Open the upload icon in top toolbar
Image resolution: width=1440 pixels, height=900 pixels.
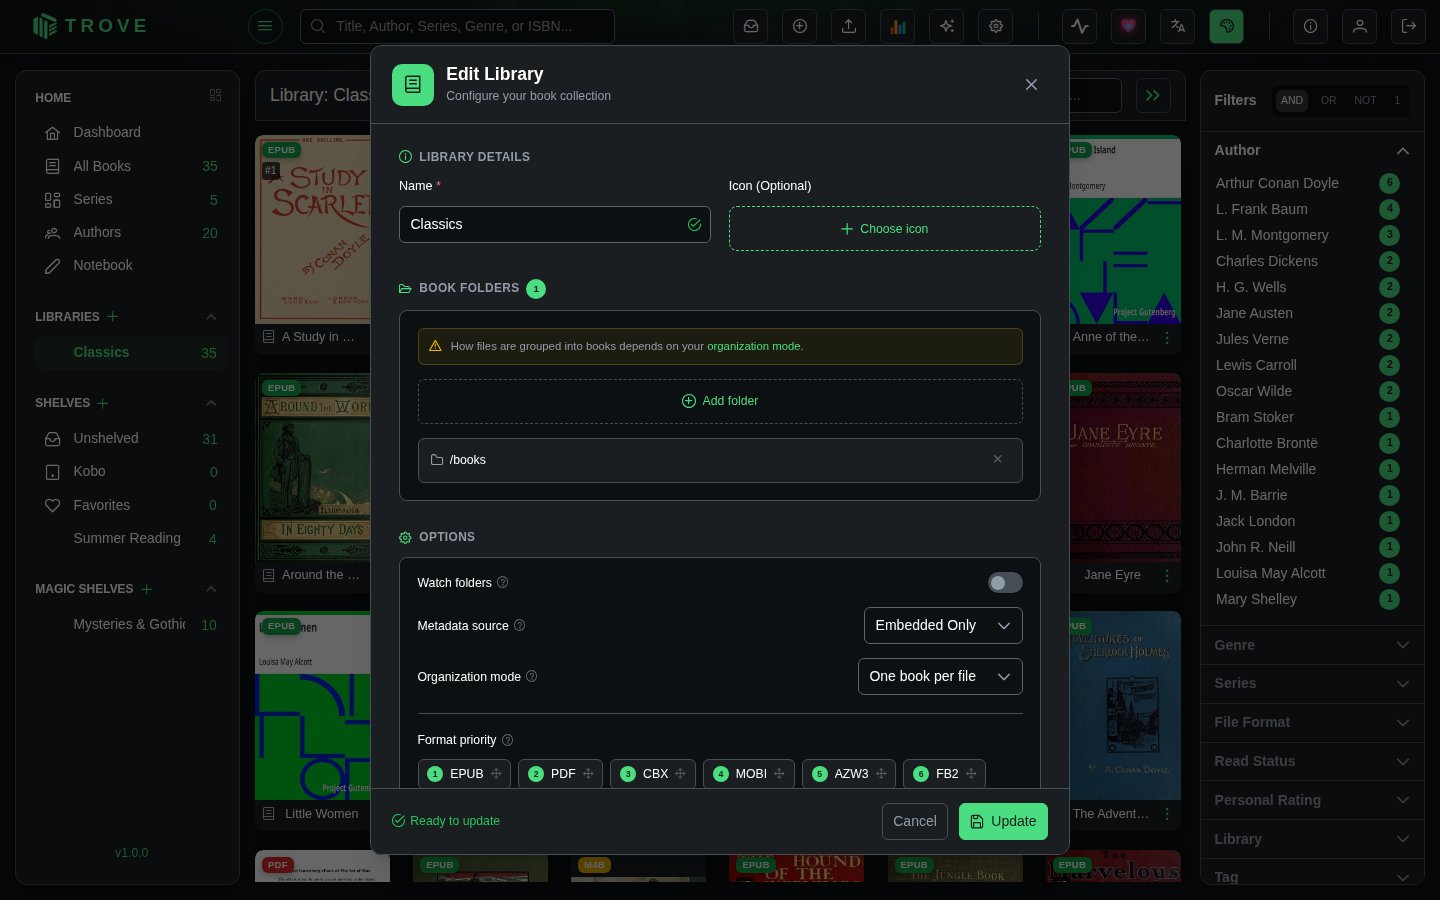coord(849,26)
